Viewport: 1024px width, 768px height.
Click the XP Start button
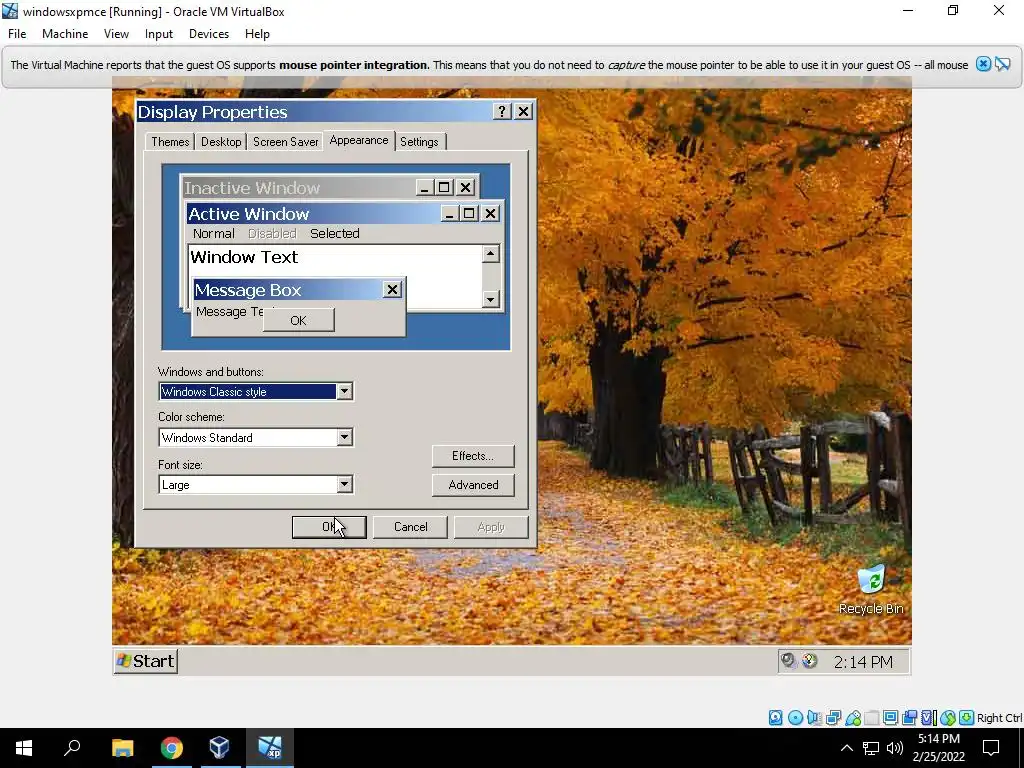[x=146, y=662]
